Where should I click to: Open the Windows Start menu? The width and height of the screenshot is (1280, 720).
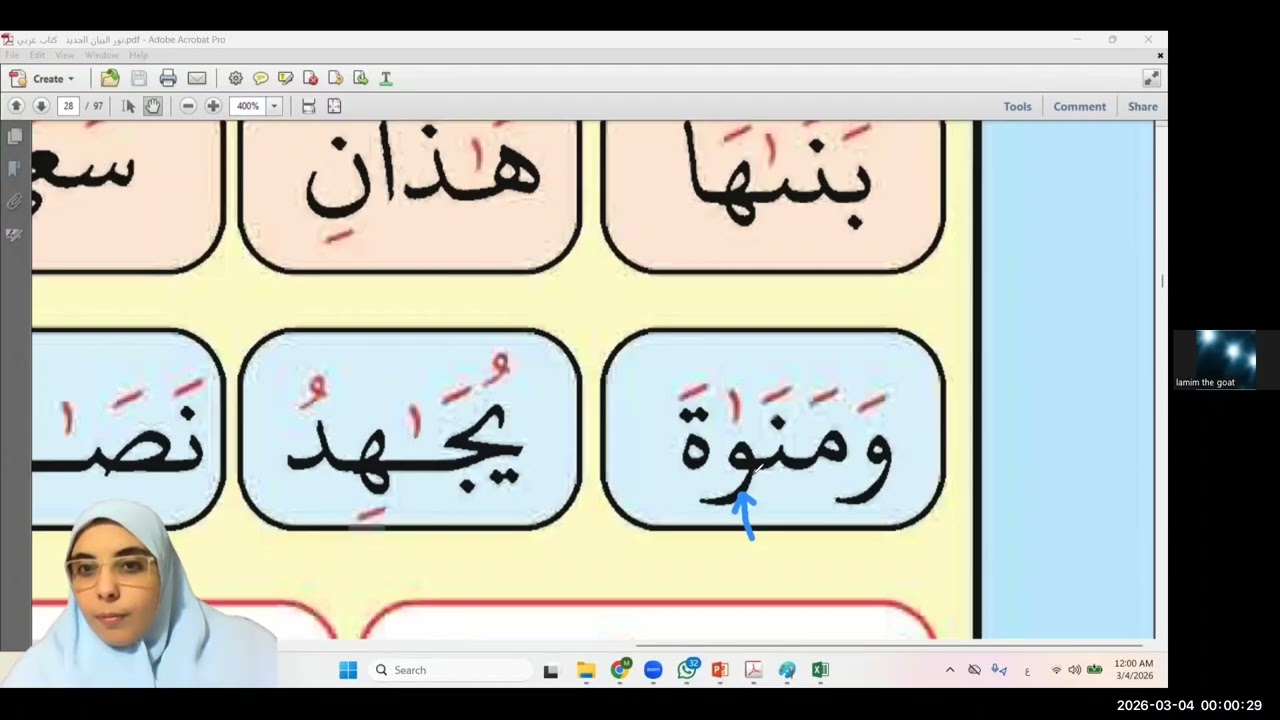click(348, 670)
